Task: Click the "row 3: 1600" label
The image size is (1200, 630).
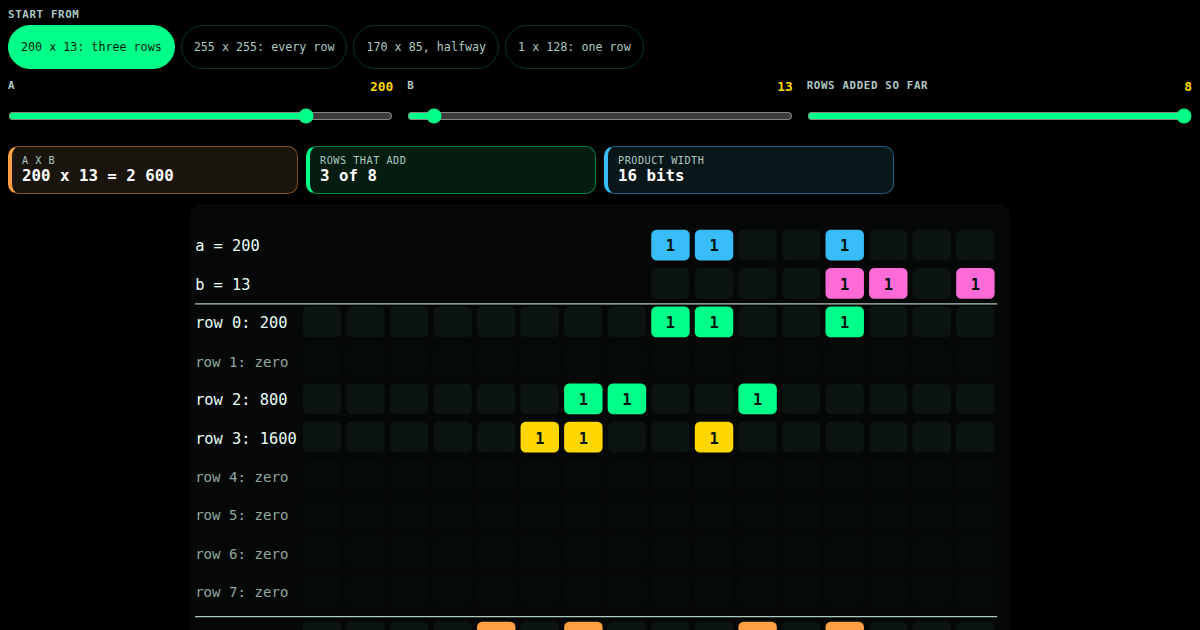Action: tap(246, 438)
